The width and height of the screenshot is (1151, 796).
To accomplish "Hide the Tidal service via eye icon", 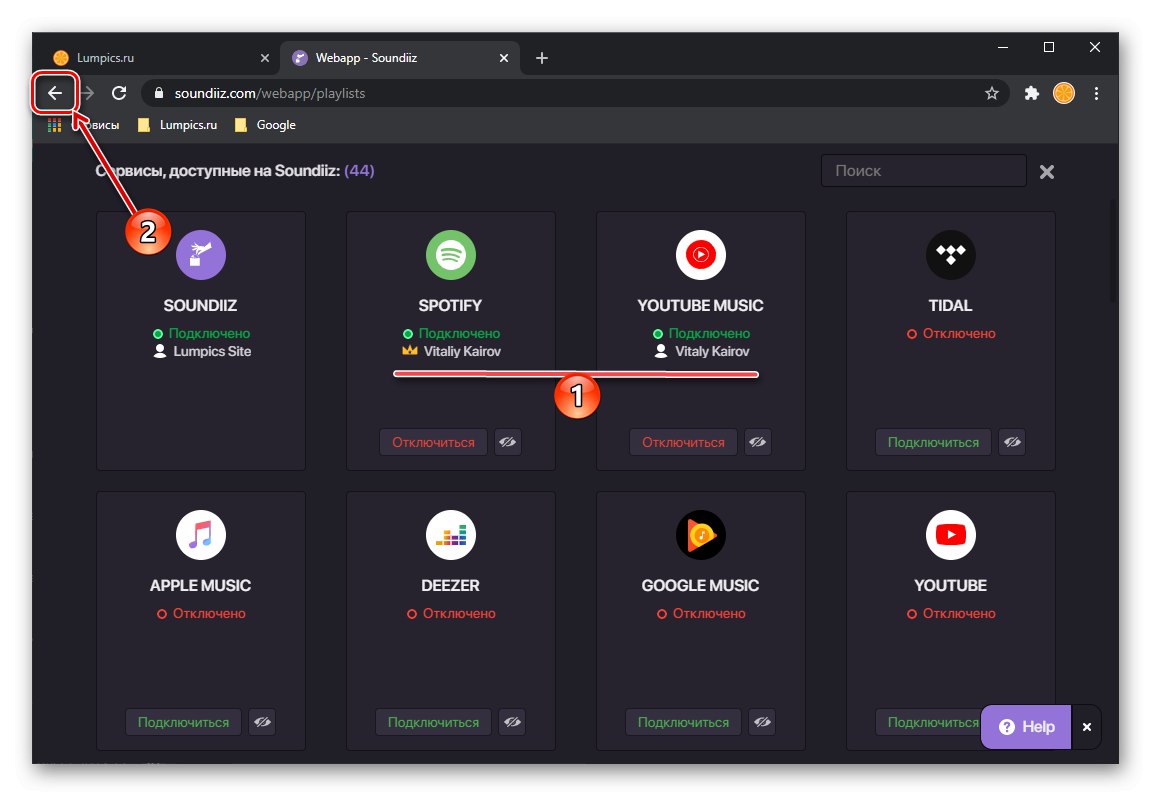I will (x=1012, y=442).
